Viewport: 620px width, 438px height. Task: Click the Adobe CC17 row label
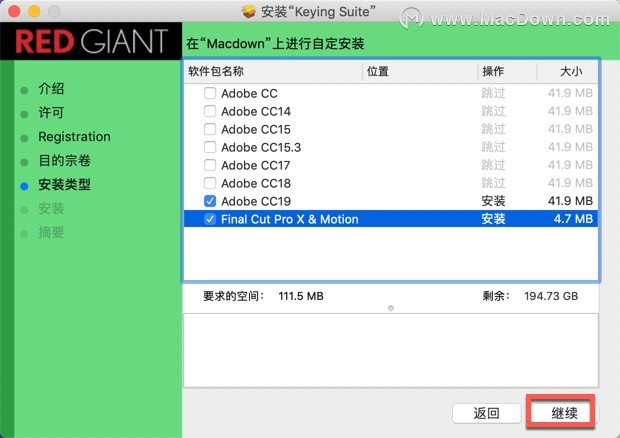(x=255, y=165)
